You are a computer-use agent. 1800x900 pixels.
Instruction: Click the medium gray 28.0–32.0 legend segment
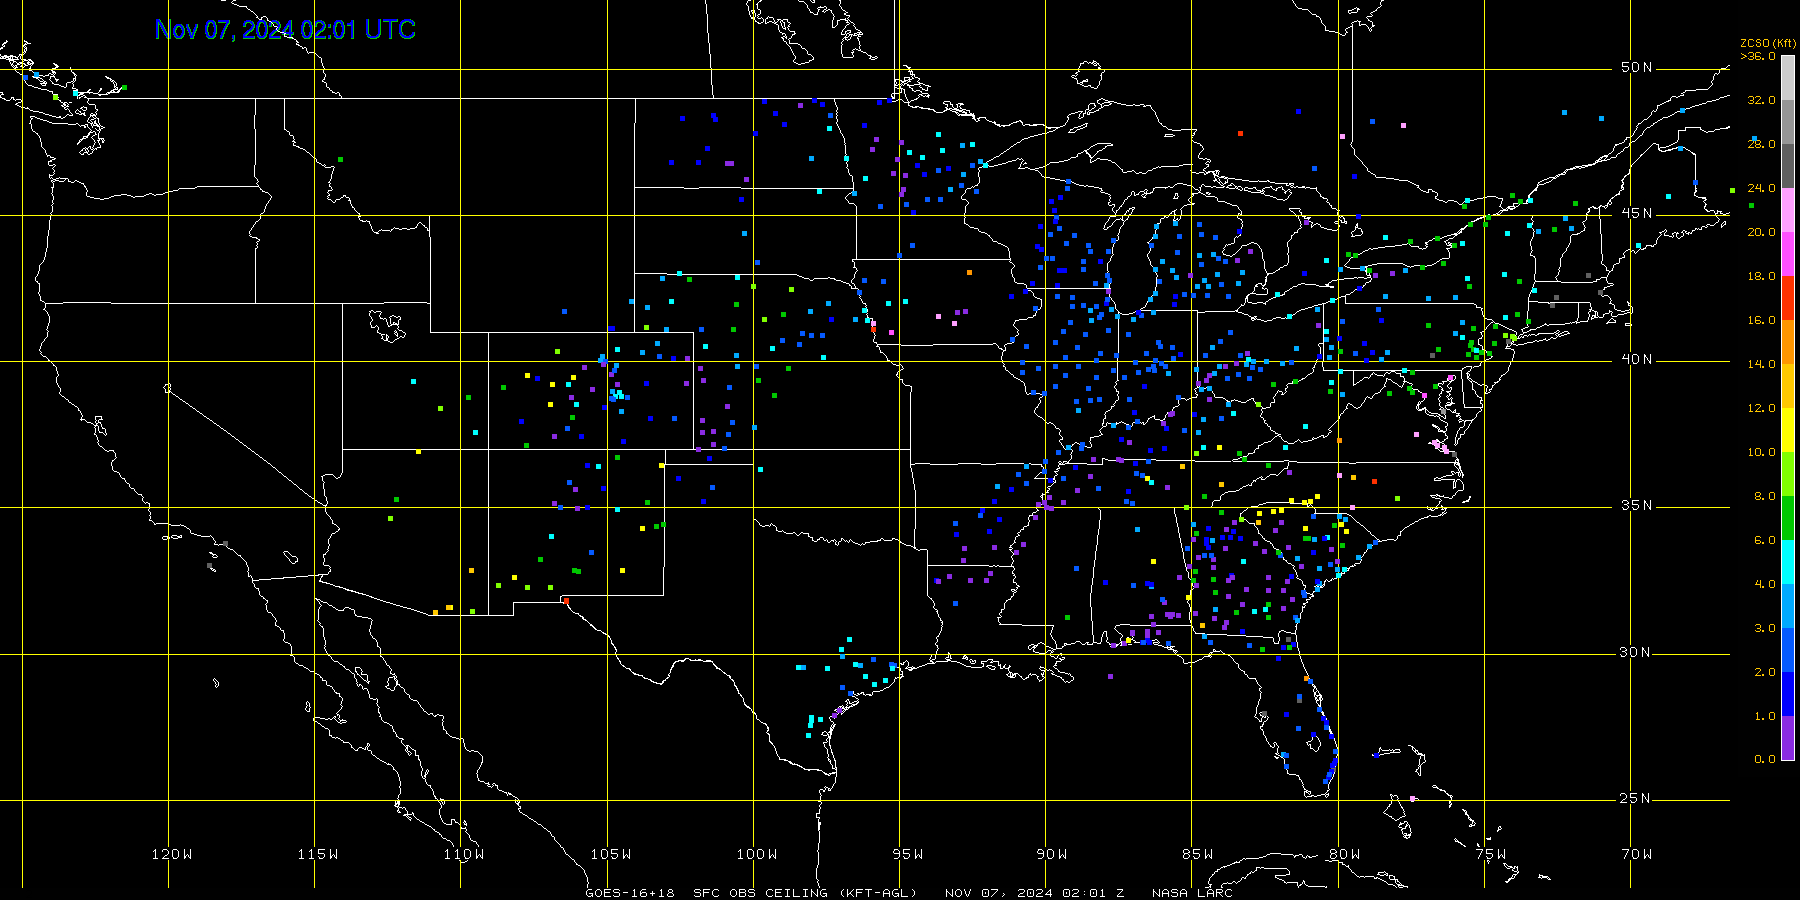[x=1788, y=122]
